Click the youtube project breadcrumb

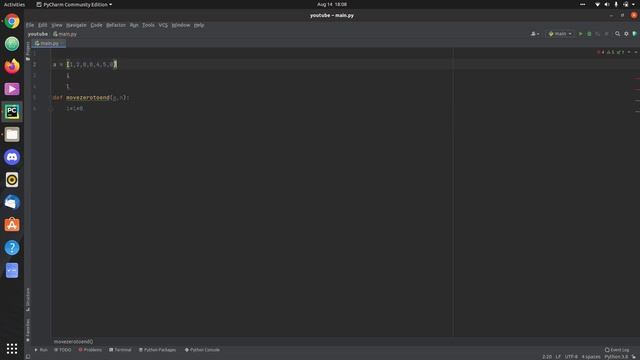click(x=38, y=34)
